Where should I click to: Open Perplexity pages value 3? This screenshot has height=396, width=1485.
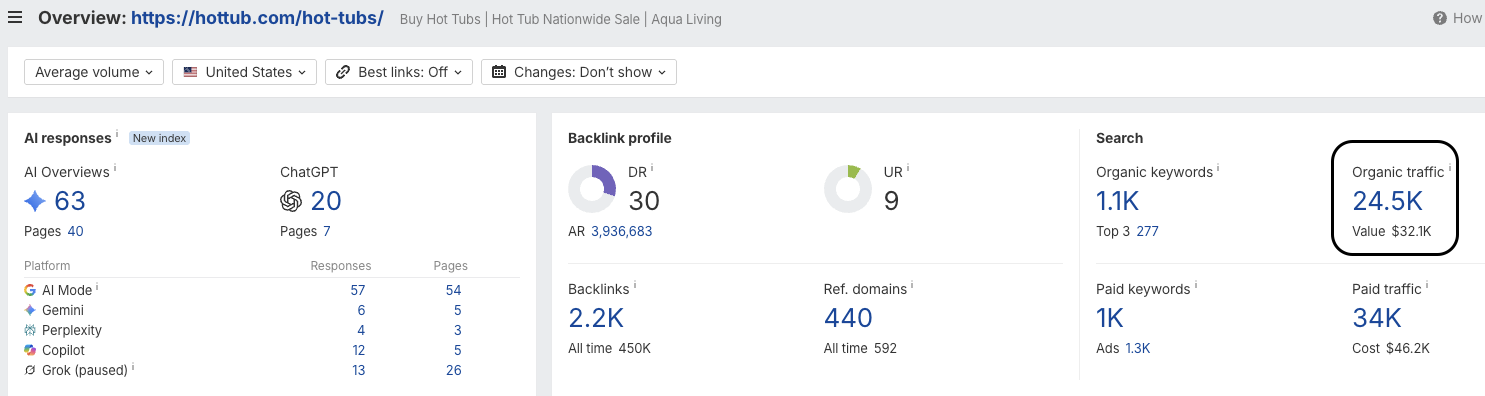457,330
